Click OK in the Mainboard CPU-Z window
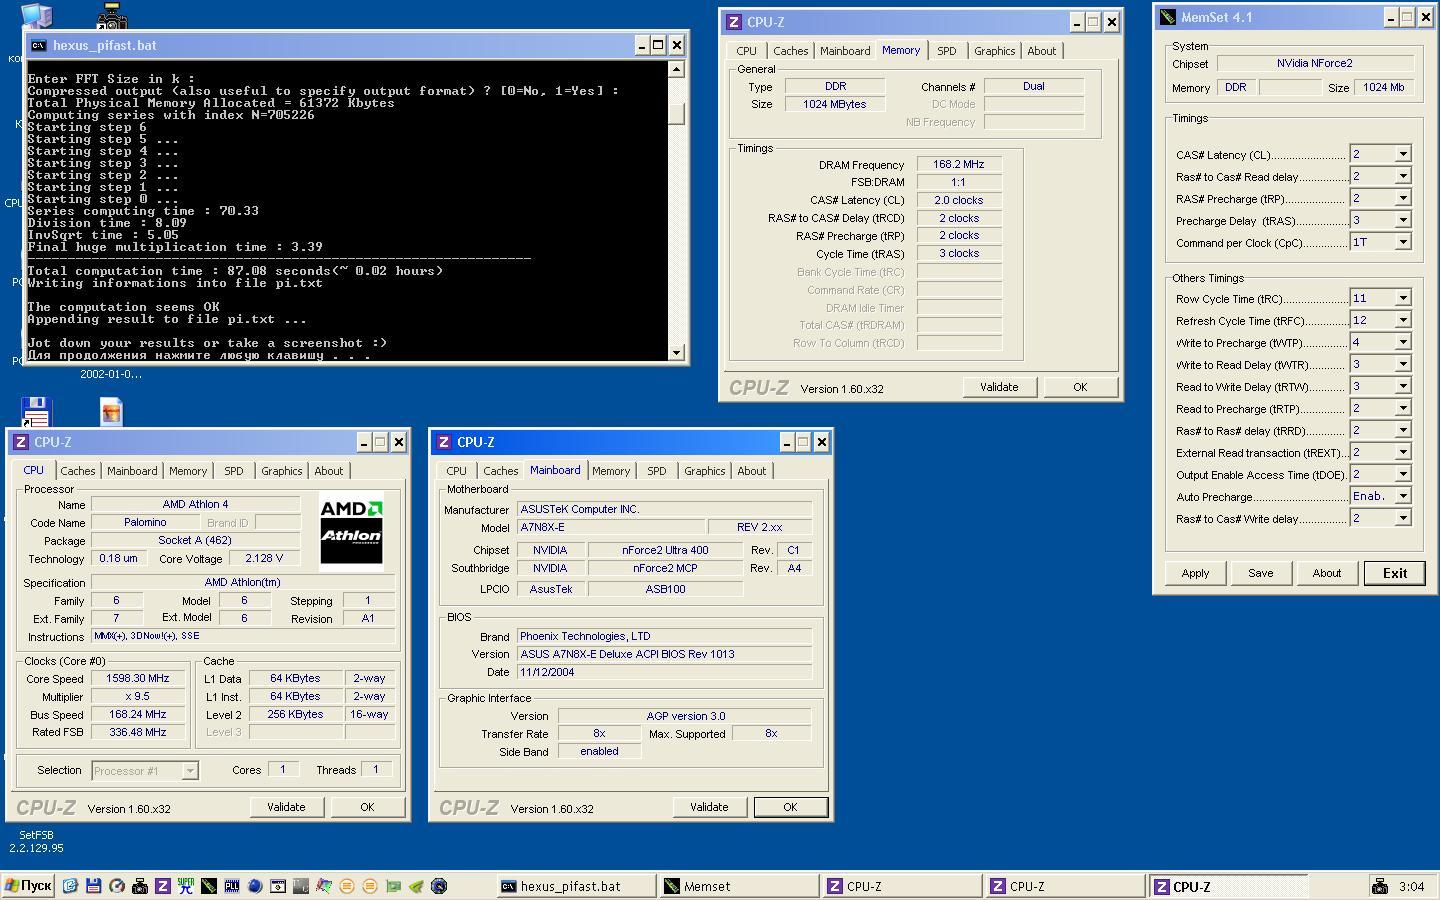1440x900 pixels. click(x=790, y=807)
